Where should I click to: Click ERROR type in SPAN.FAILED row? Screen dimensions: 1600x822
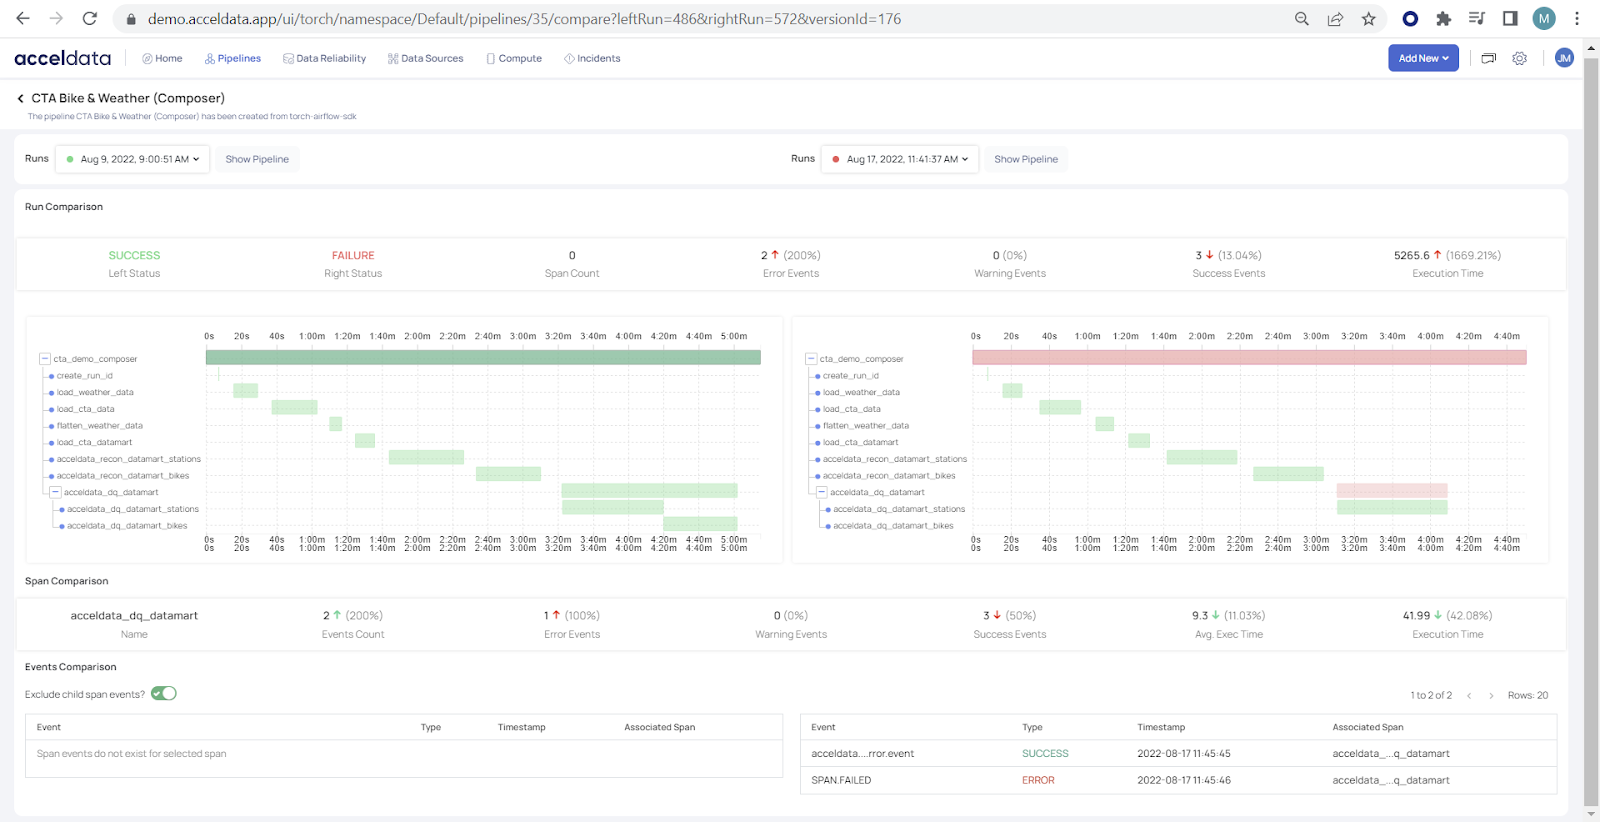point(1038,780)
